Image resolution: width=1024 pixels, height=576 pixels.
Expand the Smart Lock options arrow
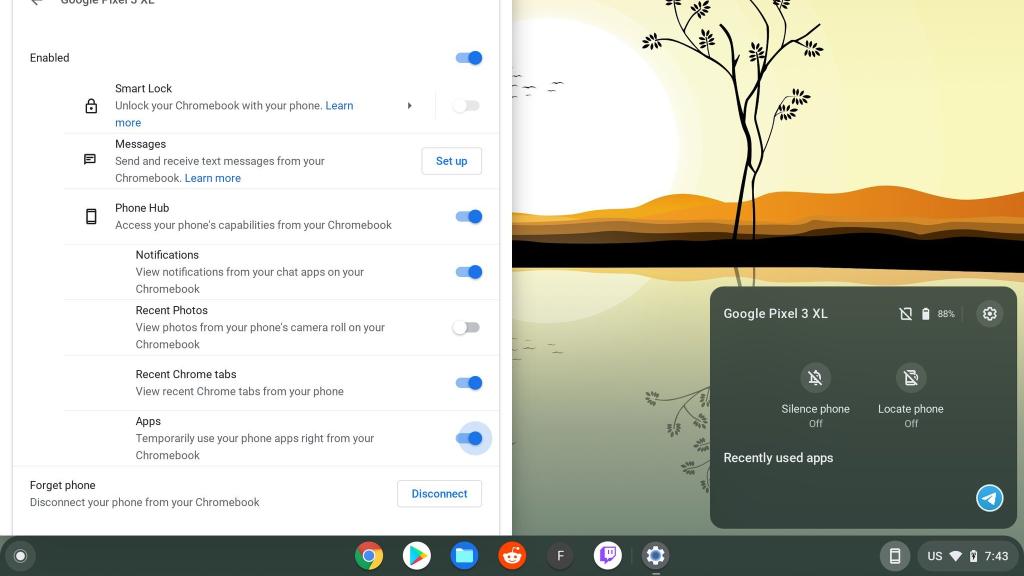(x=410, y=105)
